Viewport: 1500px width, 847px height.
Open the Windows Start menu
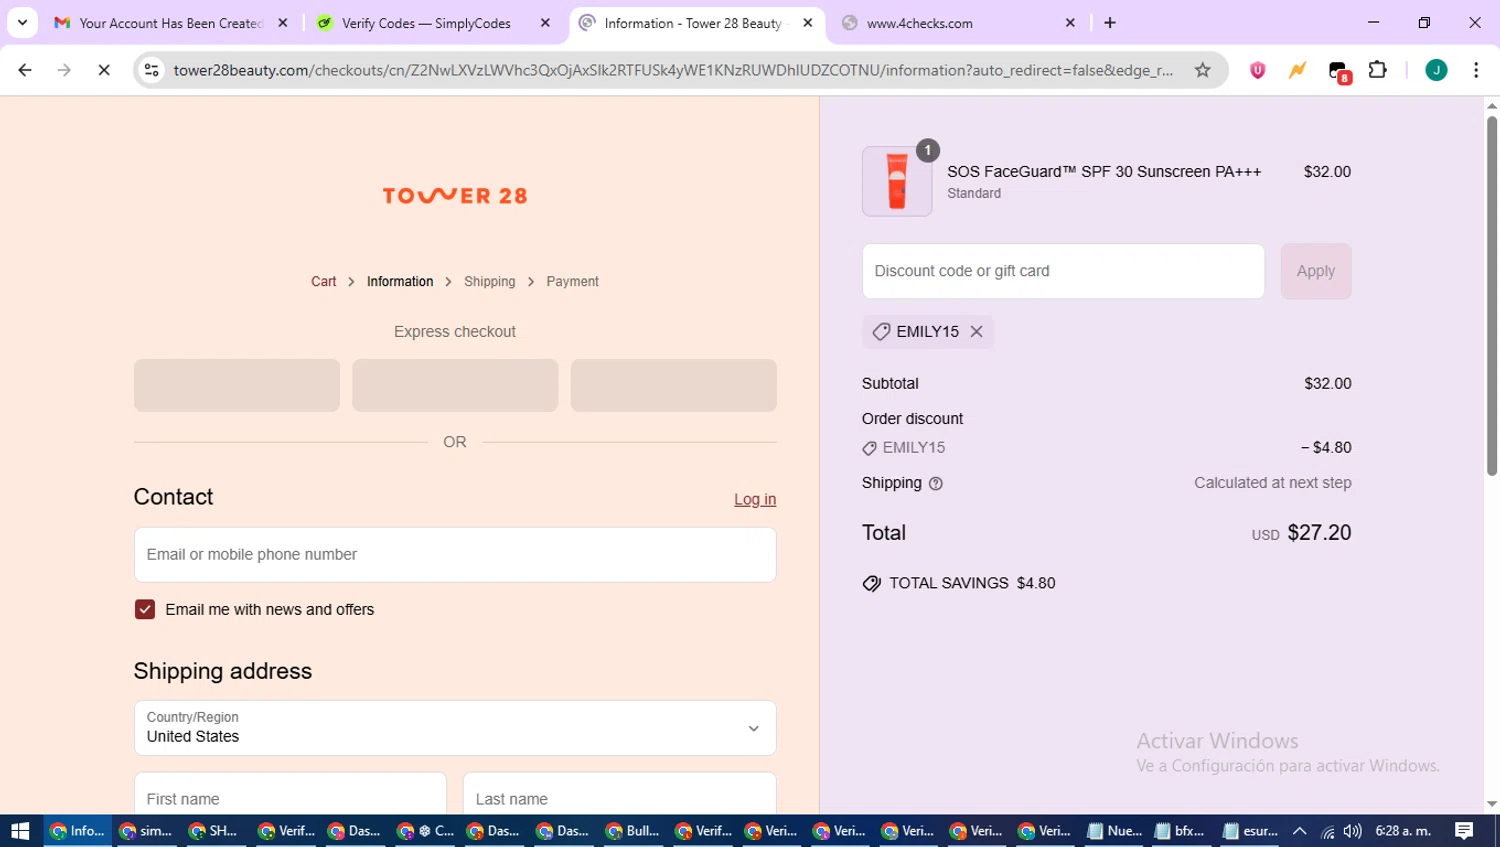point(20,831)
